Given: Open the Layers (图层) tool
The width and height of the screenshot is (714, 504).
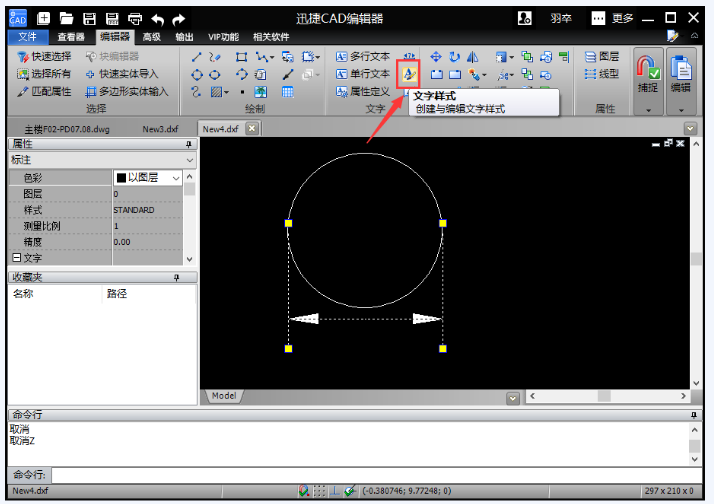Looking at the screenshot, I should pos(601,57).
